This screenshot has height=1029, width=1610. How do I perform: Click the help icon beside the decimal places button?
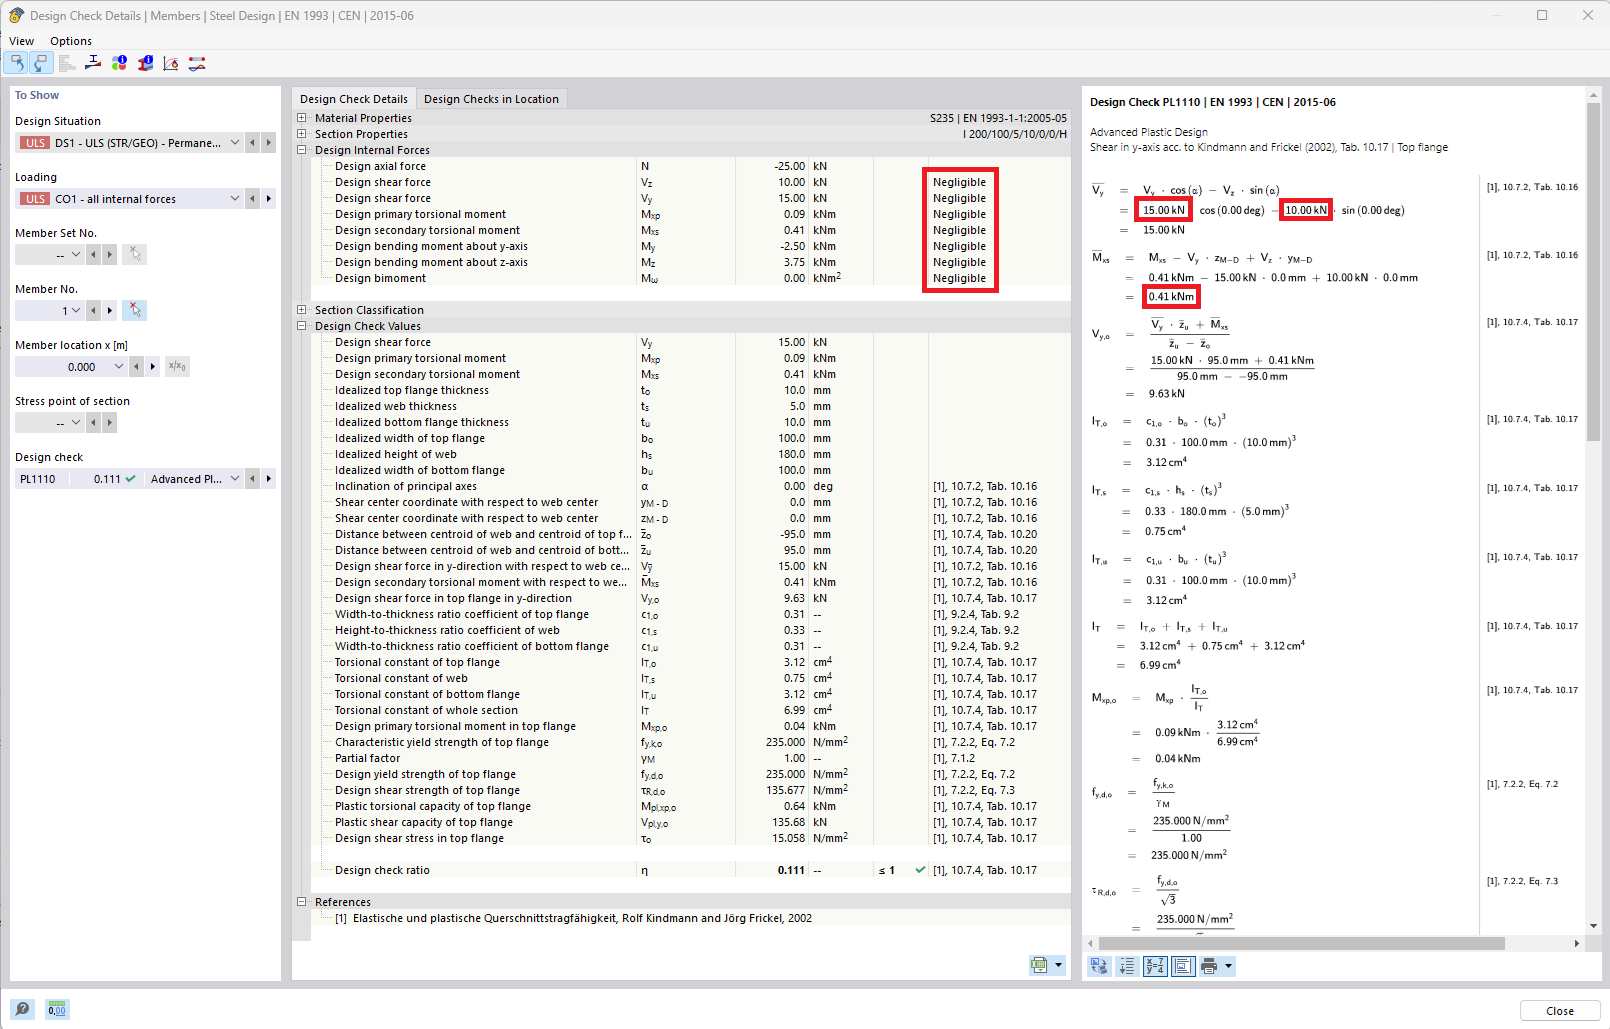click(x=22, y=1009)
